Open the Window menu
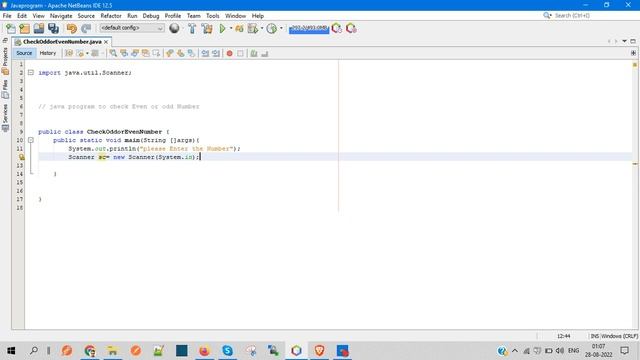This screenshot has width=640, height=360. click(x=236, y=16)
